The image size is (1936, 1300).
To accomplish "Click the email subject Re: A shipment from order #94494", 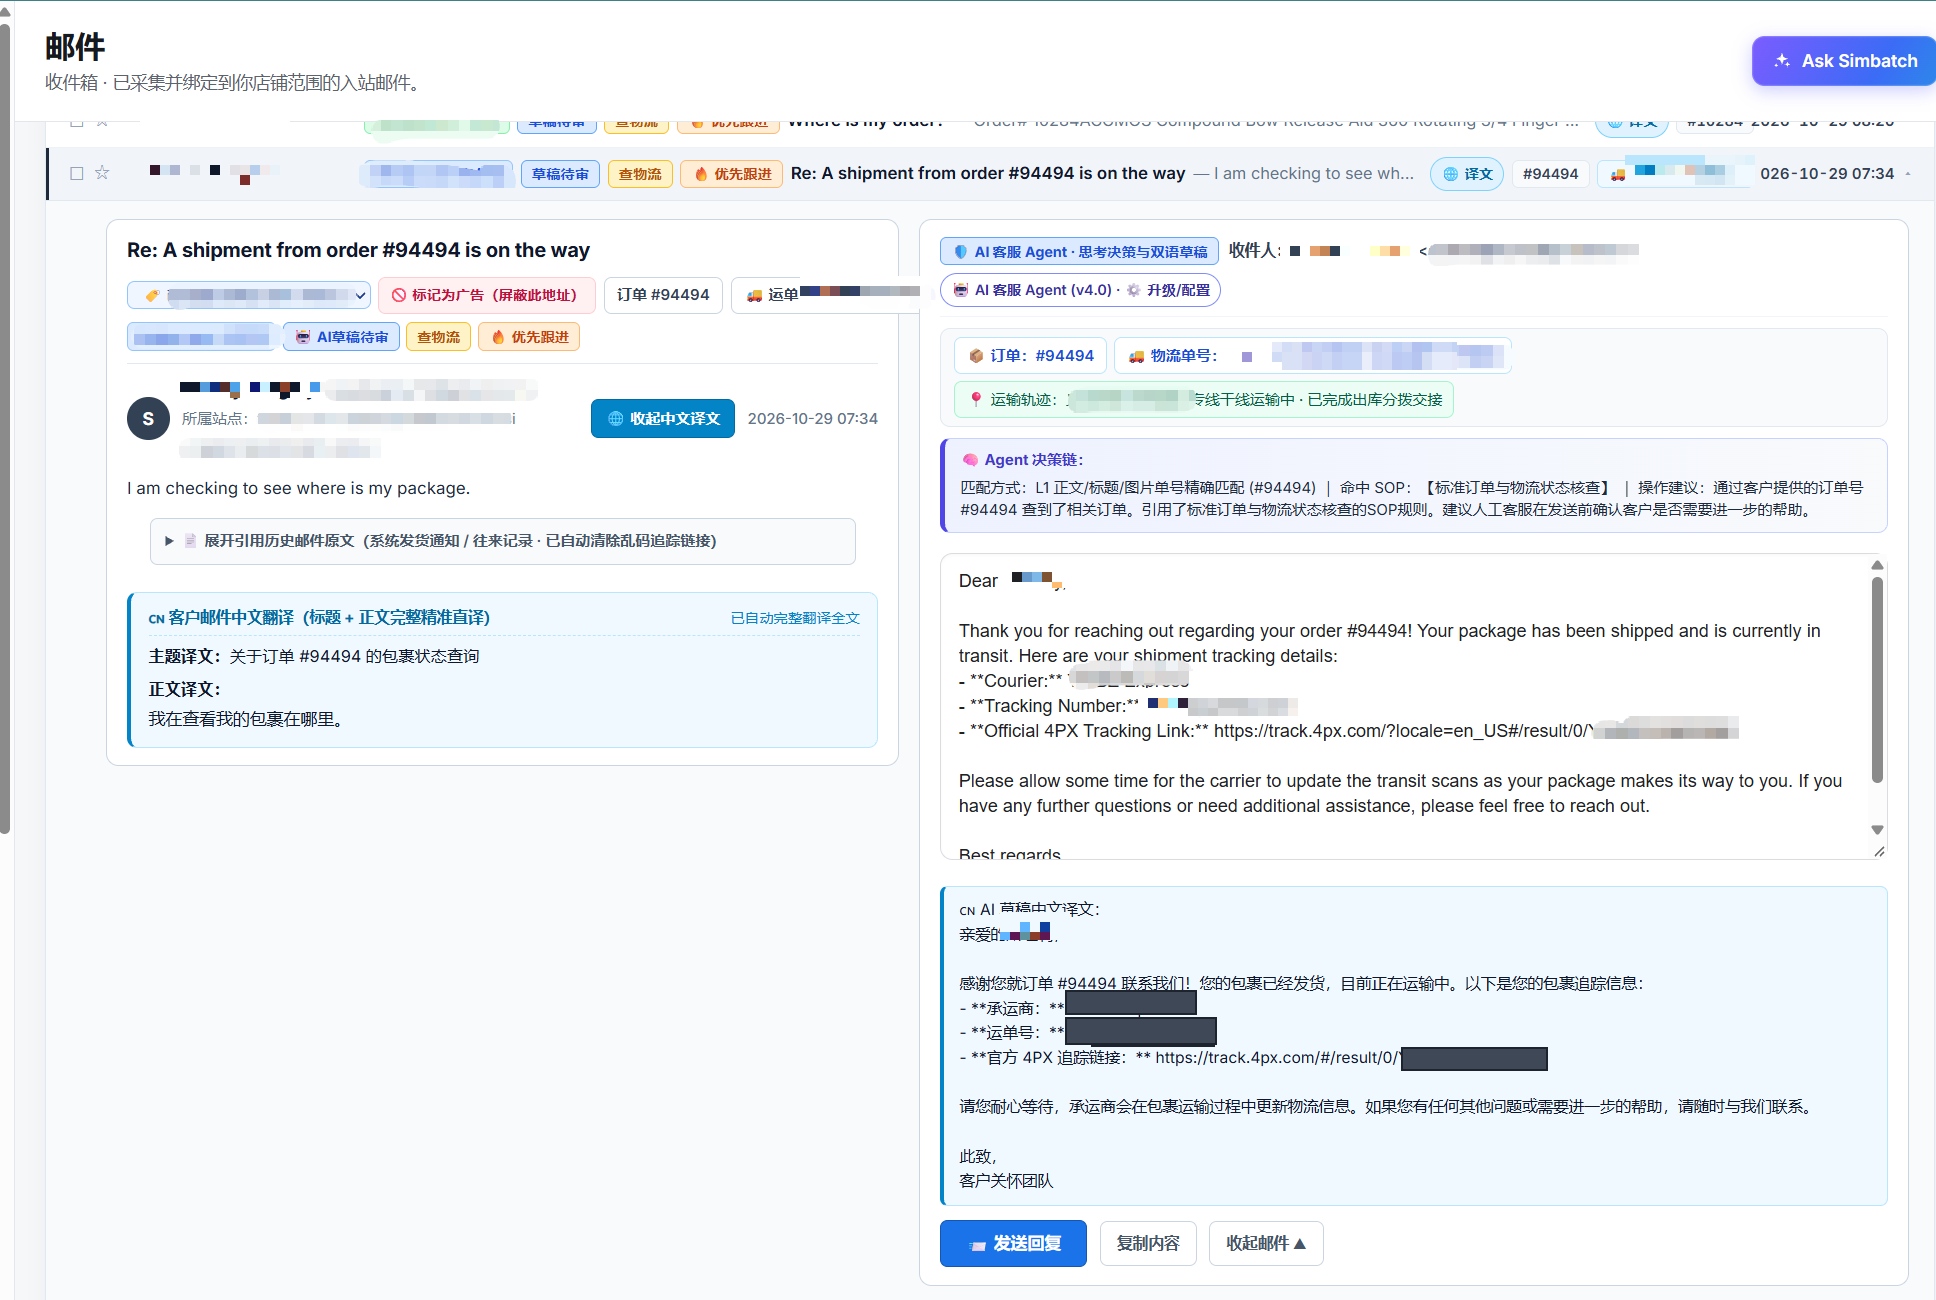I will point(988,173).
